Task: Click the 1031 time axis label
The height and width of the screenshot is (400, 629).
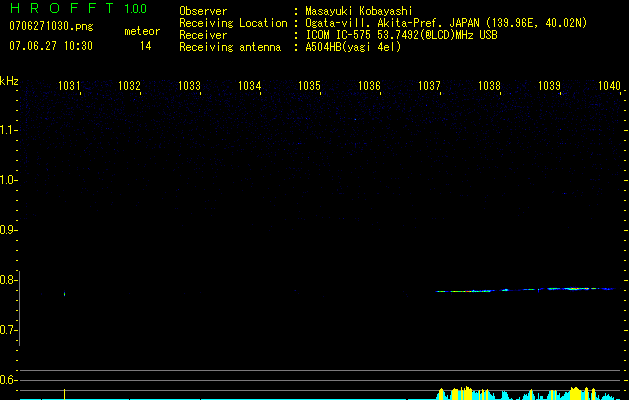Action: (69, 85)
